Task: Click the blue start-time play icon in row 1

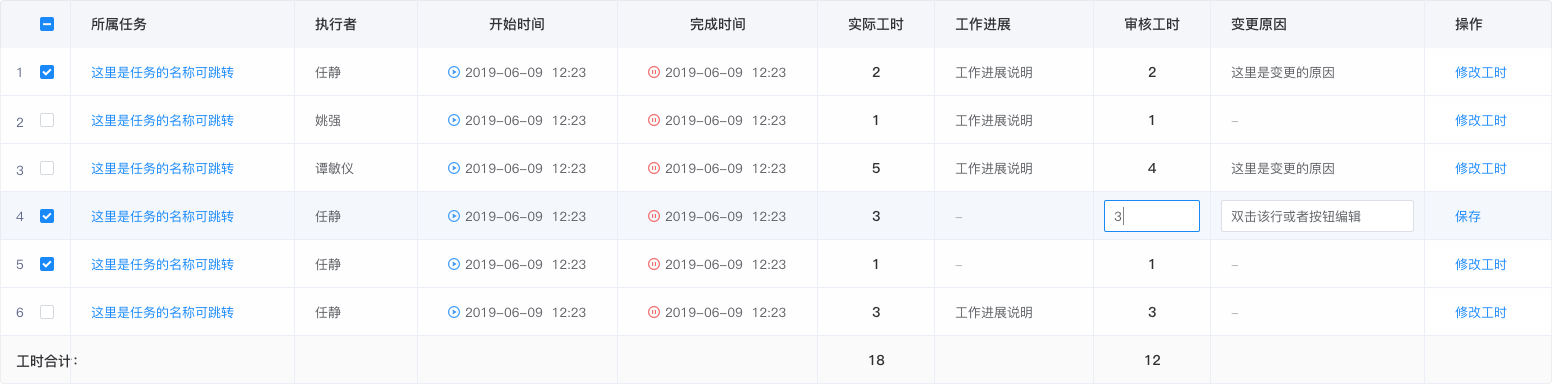Action: pyautogui.click(x=454, y=72)
